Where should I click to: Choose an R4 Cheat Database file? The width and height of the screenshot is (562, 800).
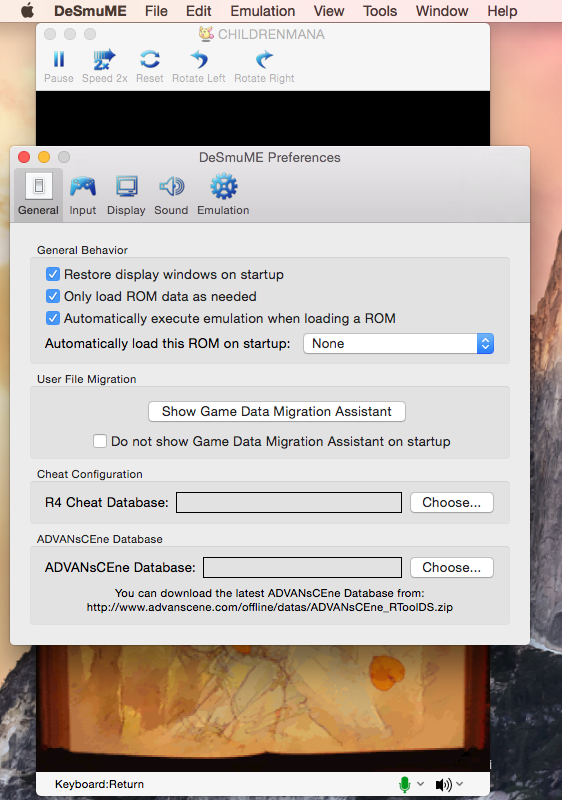[451, 503]
